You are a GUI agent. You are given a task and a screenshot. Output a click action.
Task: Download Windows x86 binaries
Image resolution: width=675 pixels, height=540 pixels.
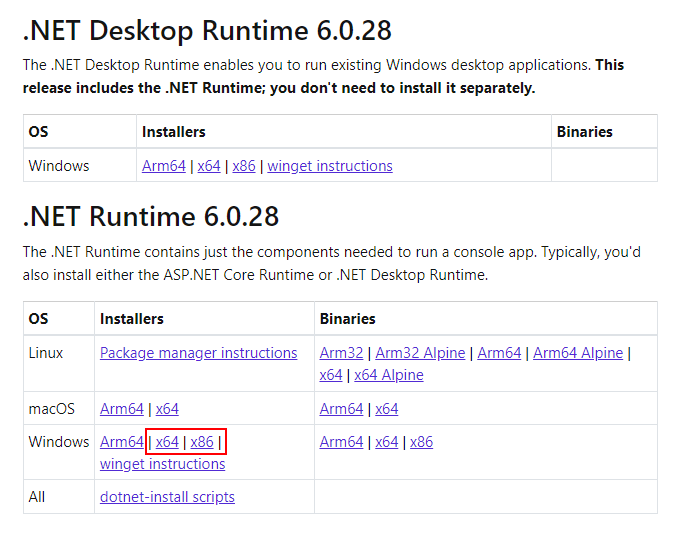421,441
